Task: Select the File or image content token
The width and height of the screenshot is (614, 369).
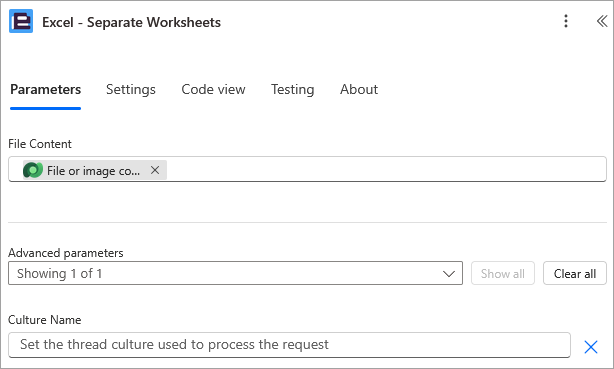Action: (x=95, y=170)
